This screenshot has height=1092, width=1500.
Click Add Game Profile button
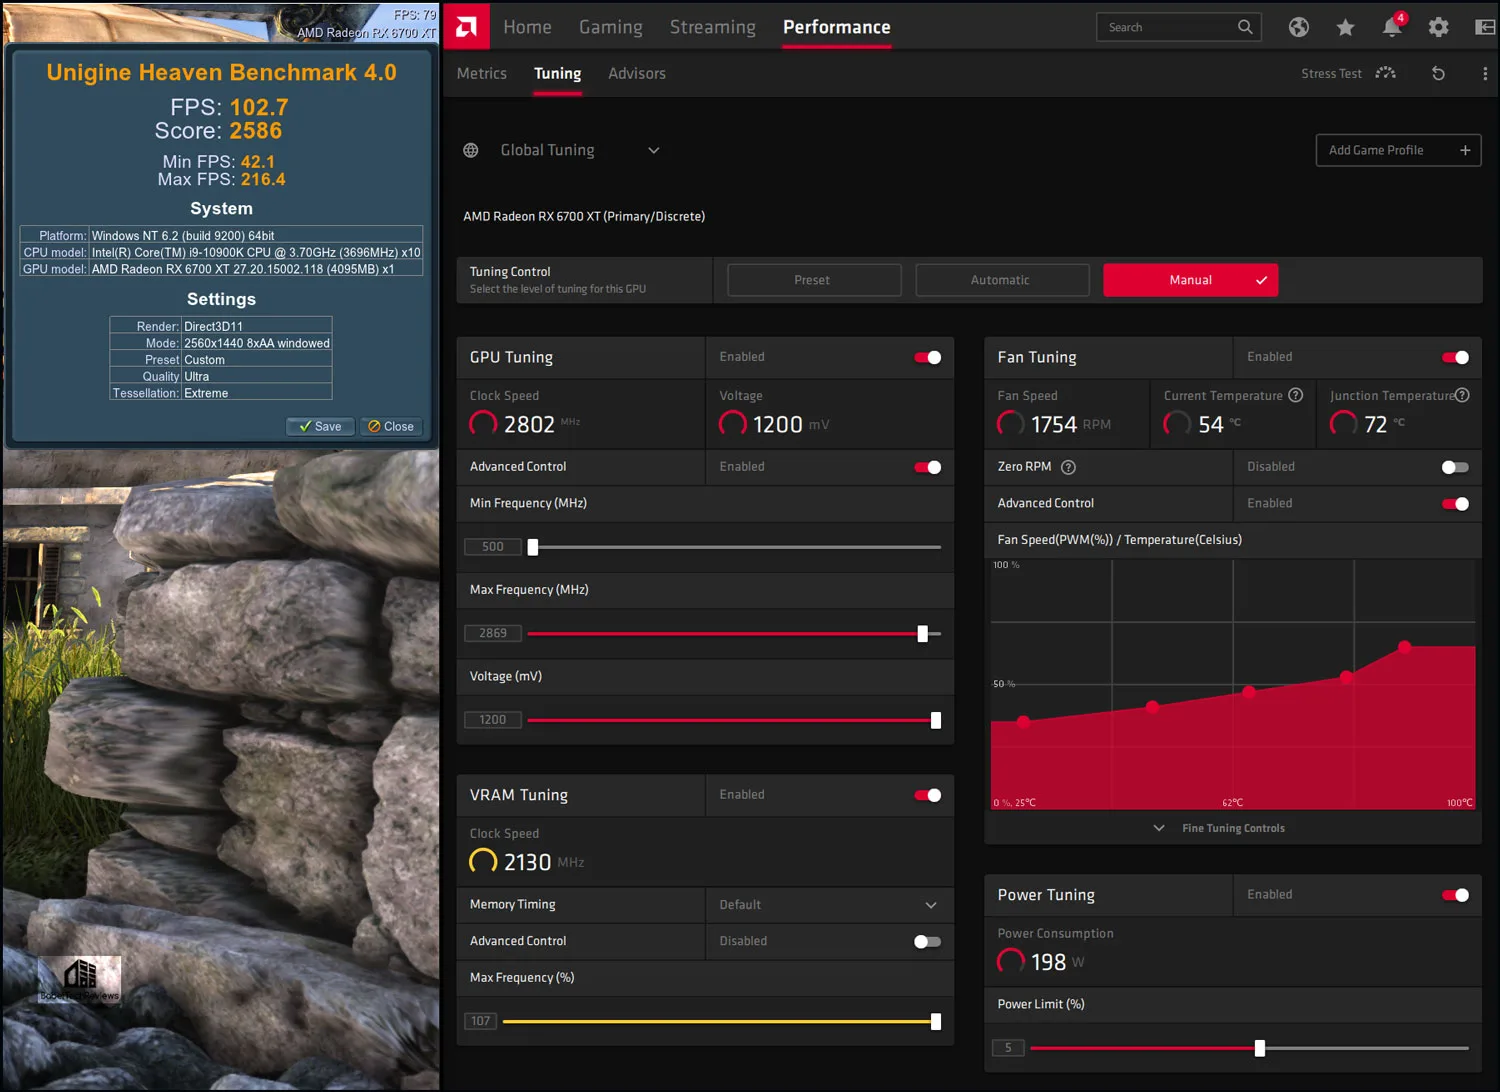[1398, 150]
